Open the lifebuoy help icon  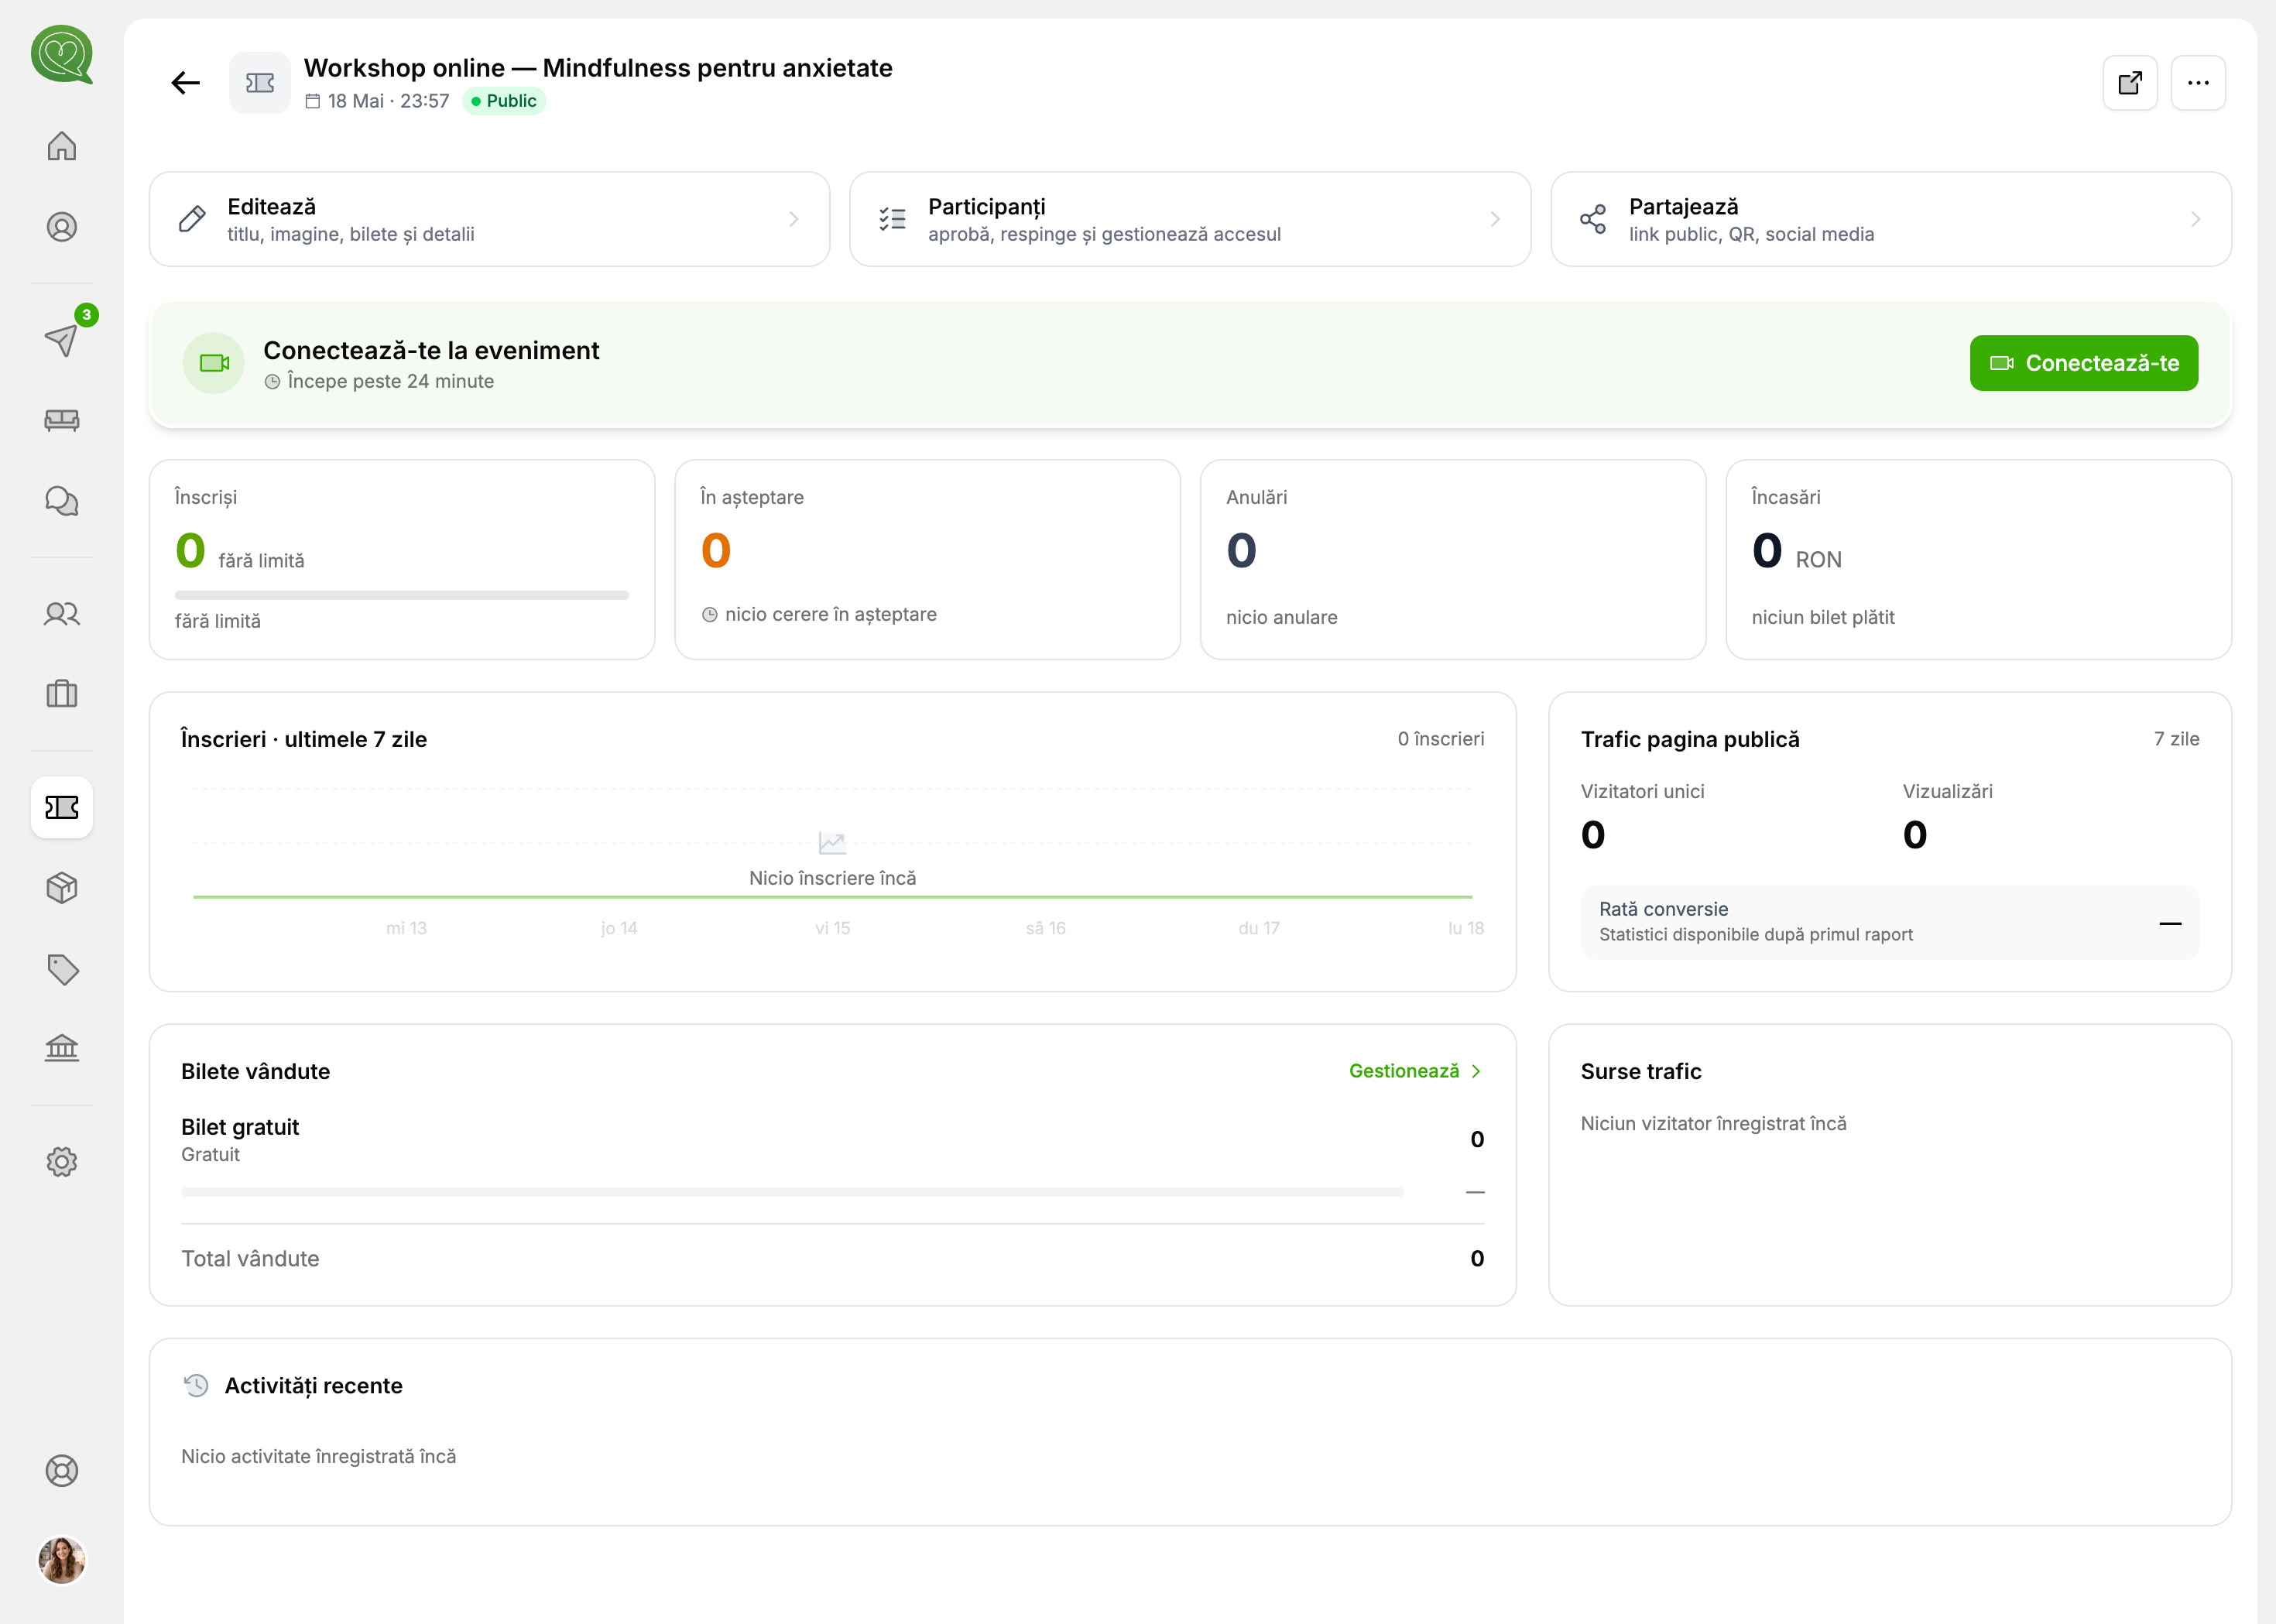tap(62, 1471)
